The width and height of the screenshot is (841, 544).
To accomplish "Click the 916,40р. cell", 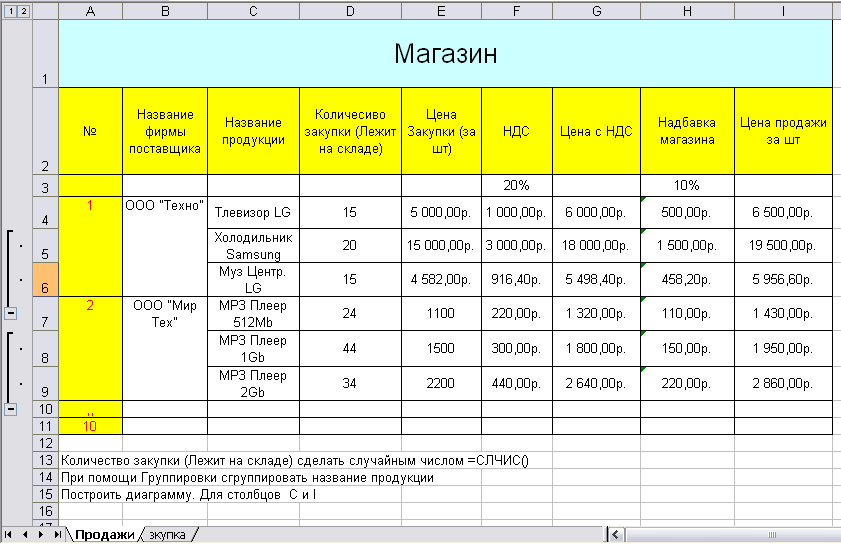I will [x=517, y=280].
